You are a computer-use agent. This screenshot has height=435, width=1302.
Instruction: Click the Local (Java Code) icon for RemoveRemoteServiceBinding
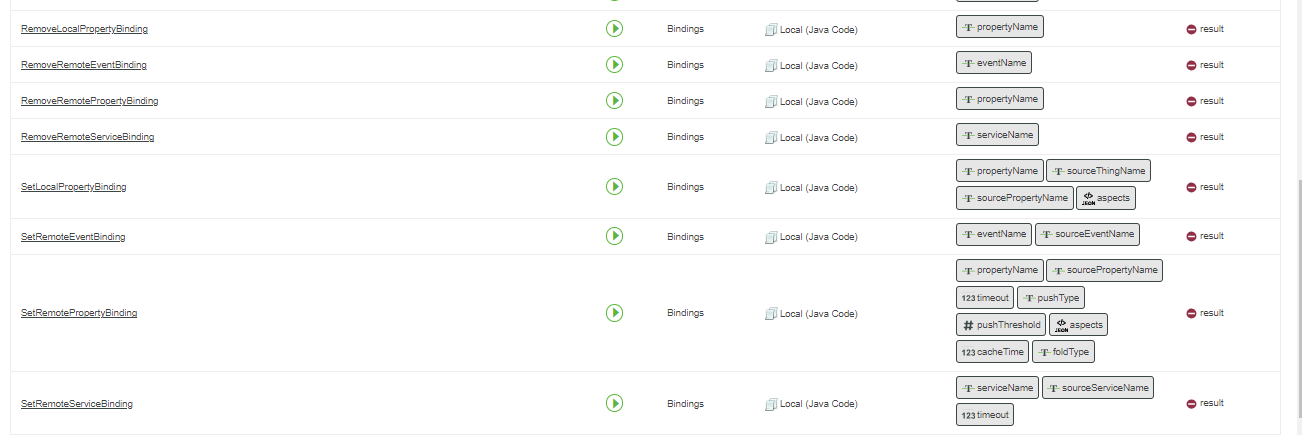[x=771, y=137]
